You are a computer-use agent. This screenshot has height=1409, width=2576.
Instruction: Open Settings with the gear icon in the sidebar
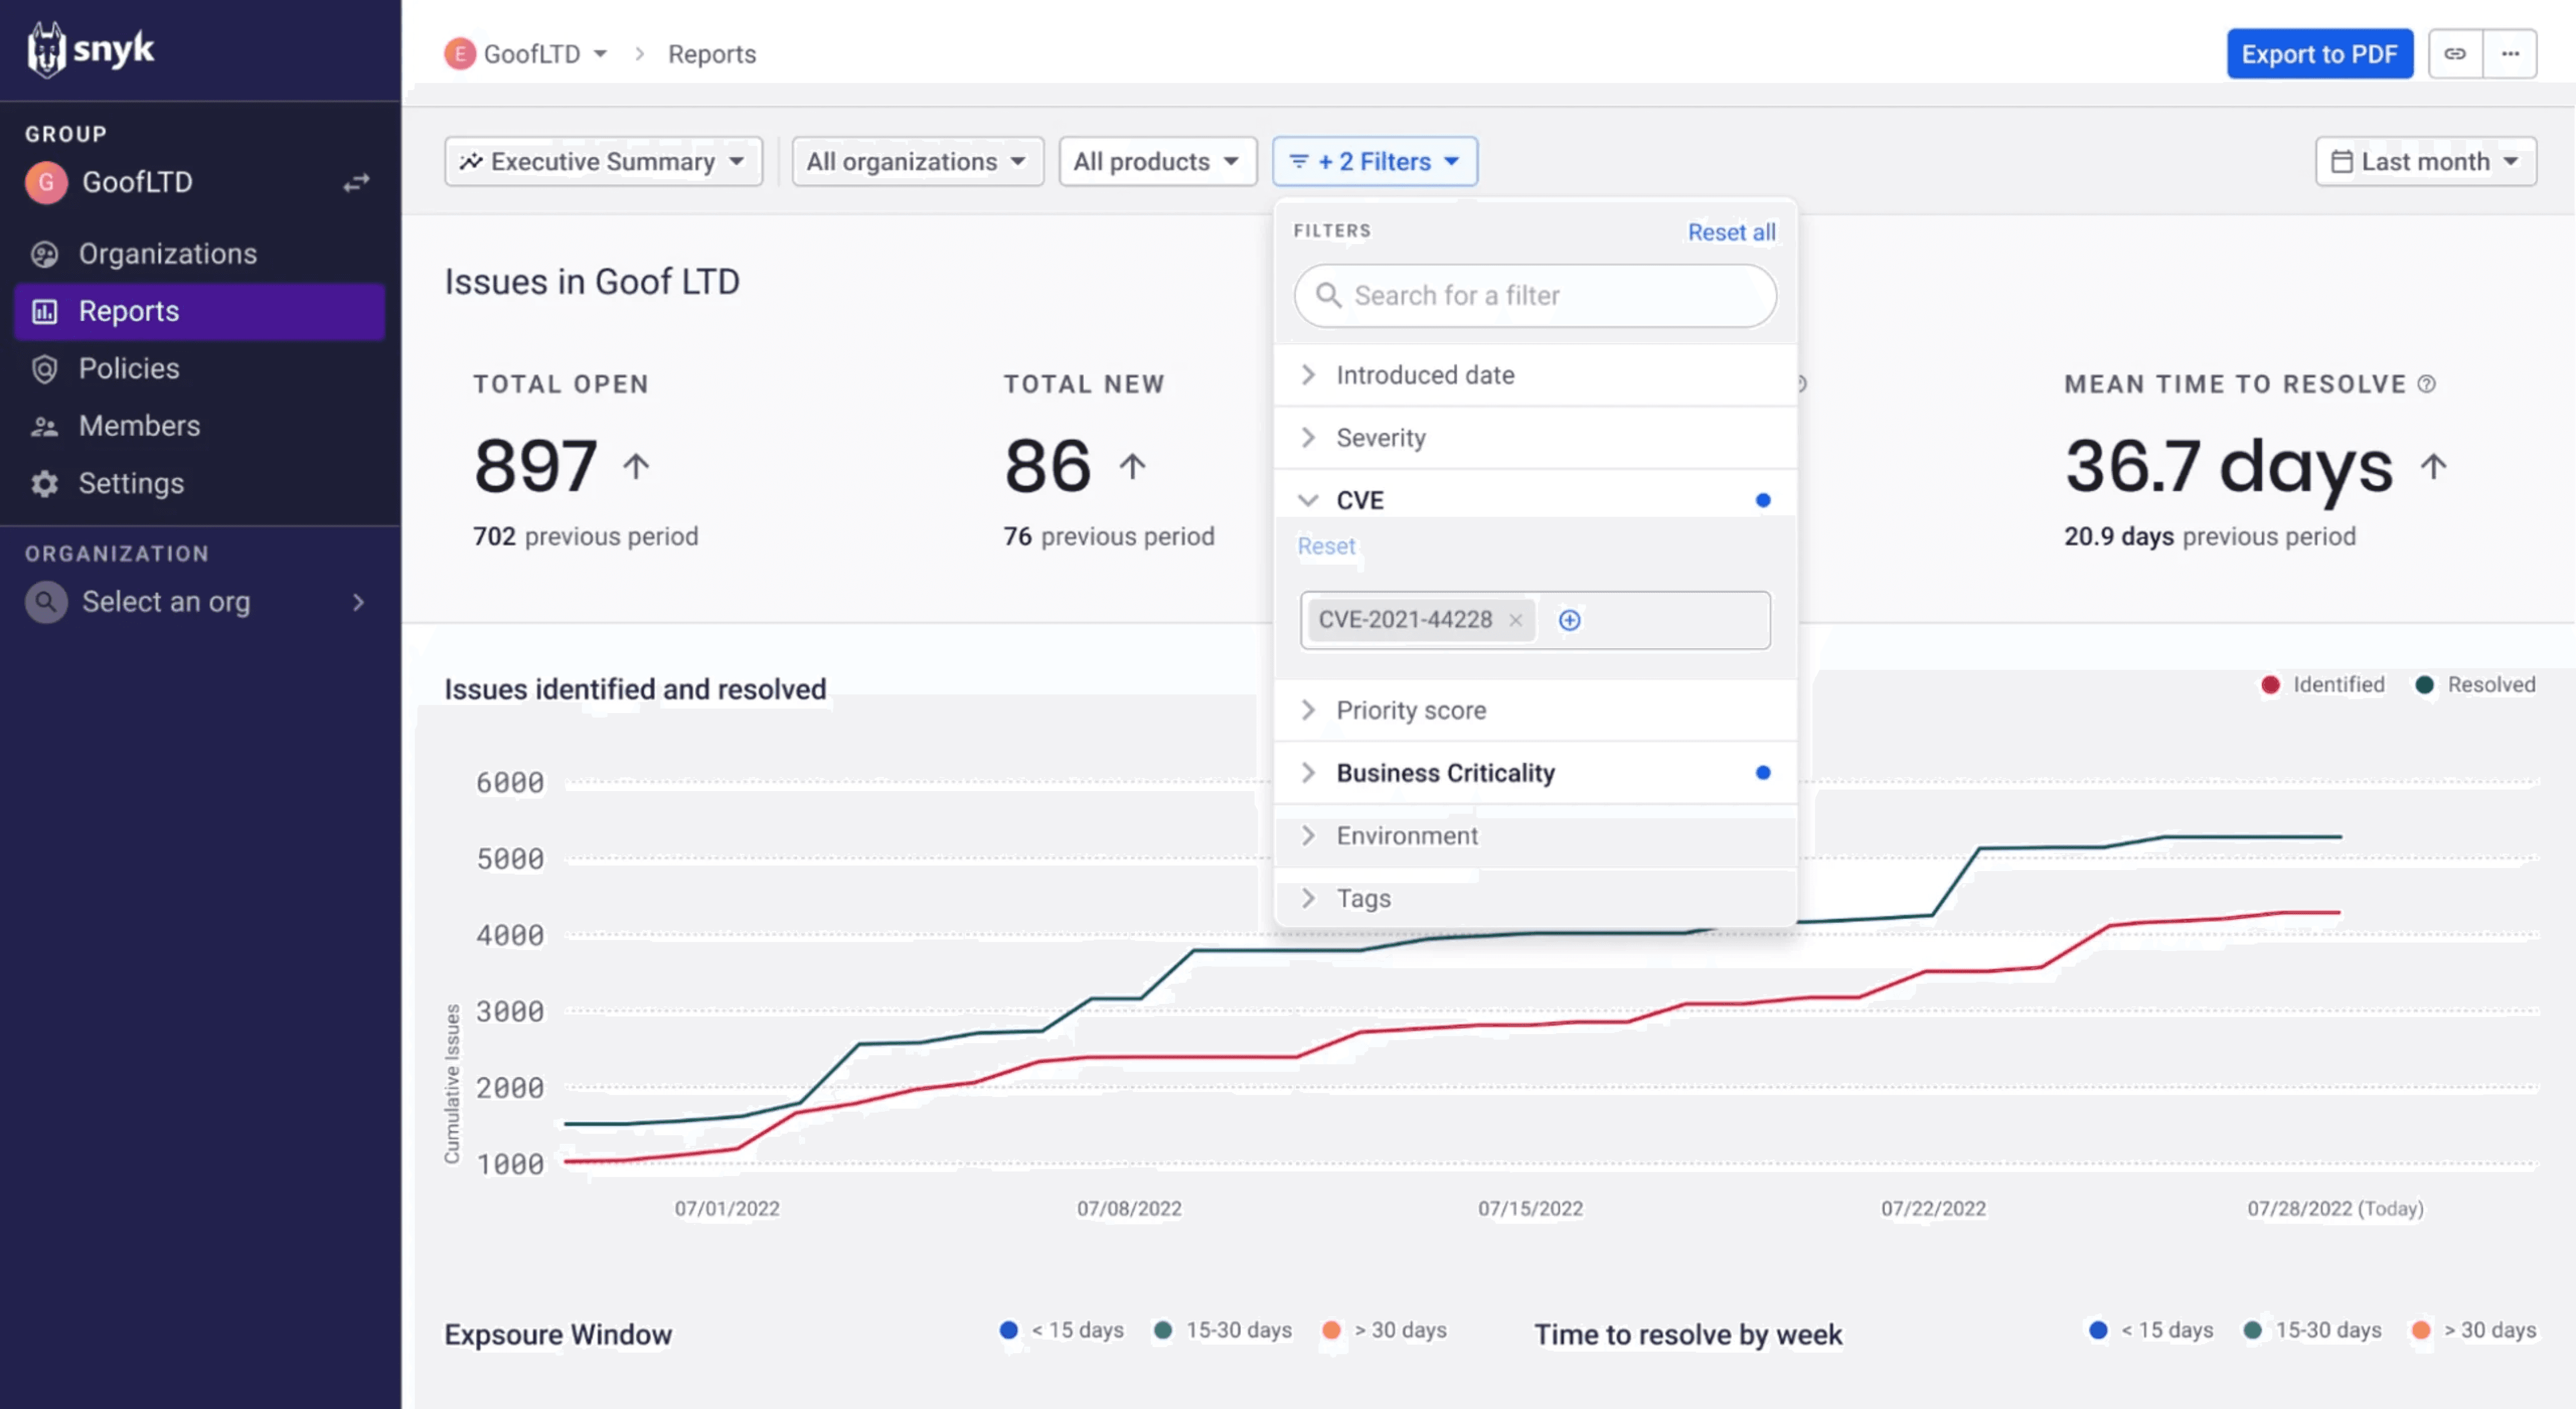pos(44,484)
